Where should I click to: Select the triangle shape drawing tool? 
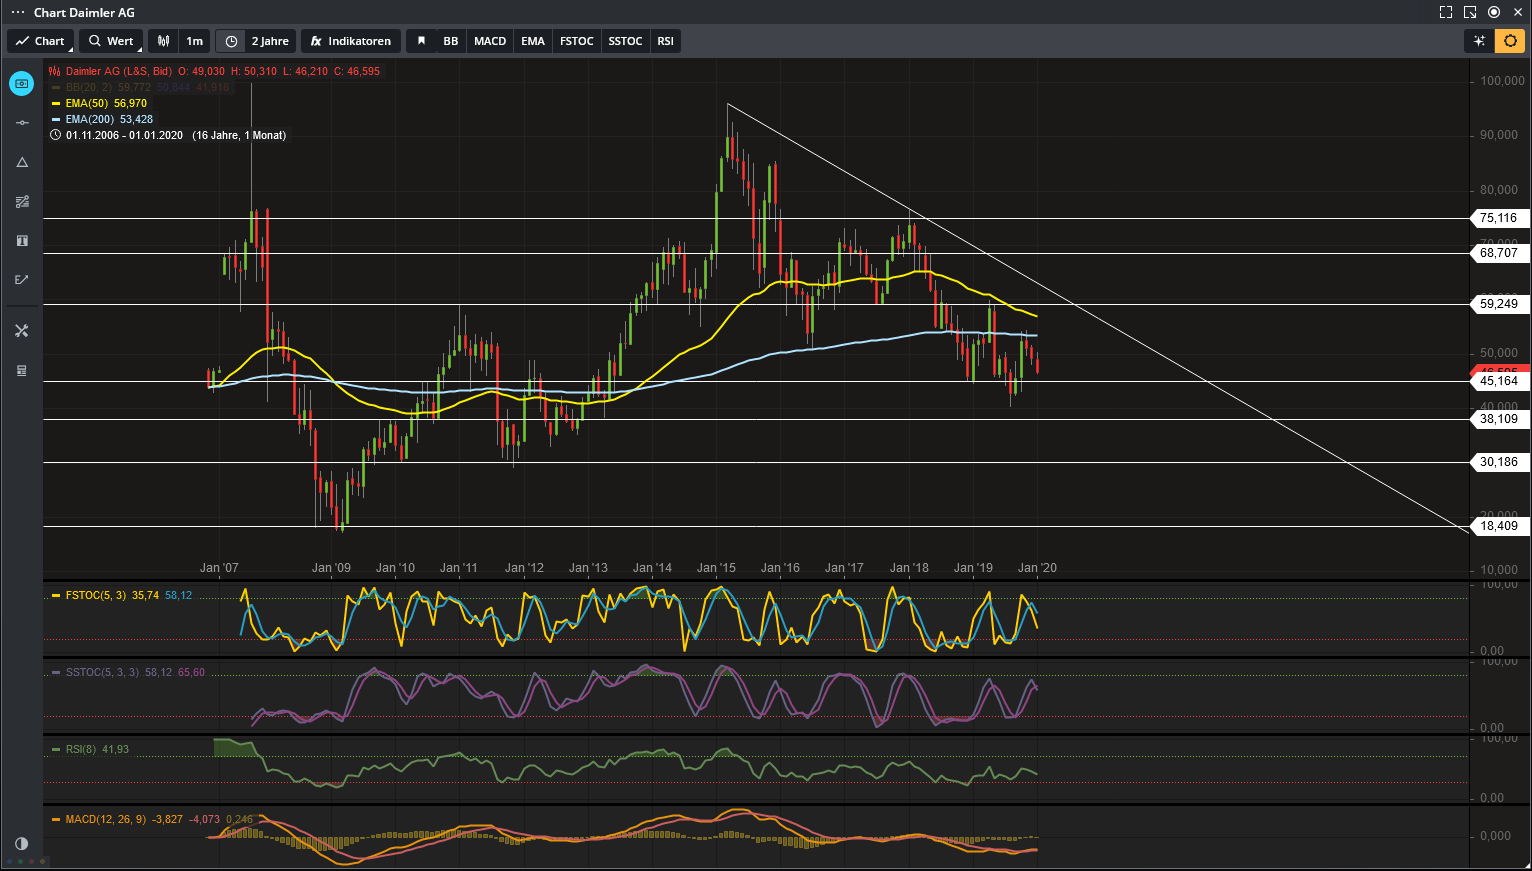22,162
